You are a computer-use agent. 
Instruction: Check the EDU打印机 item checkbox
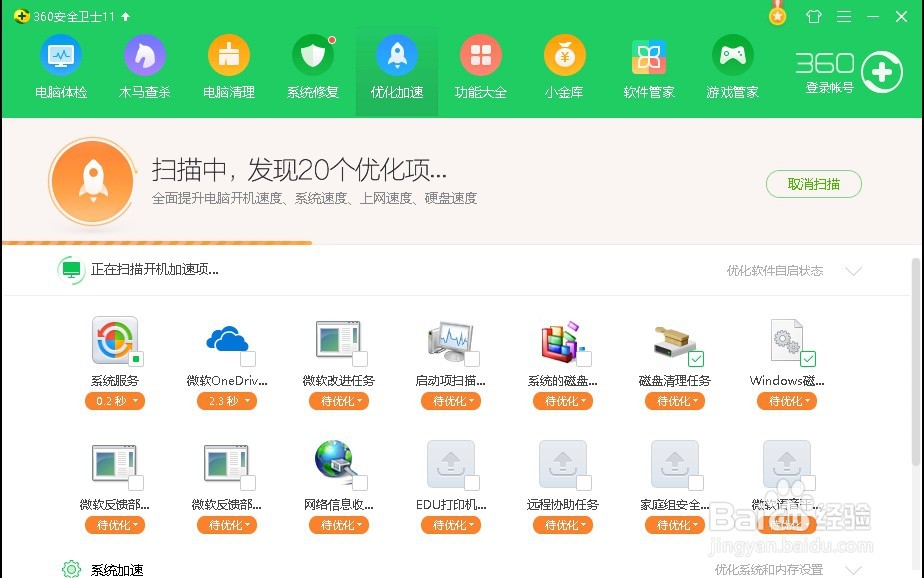472,483
